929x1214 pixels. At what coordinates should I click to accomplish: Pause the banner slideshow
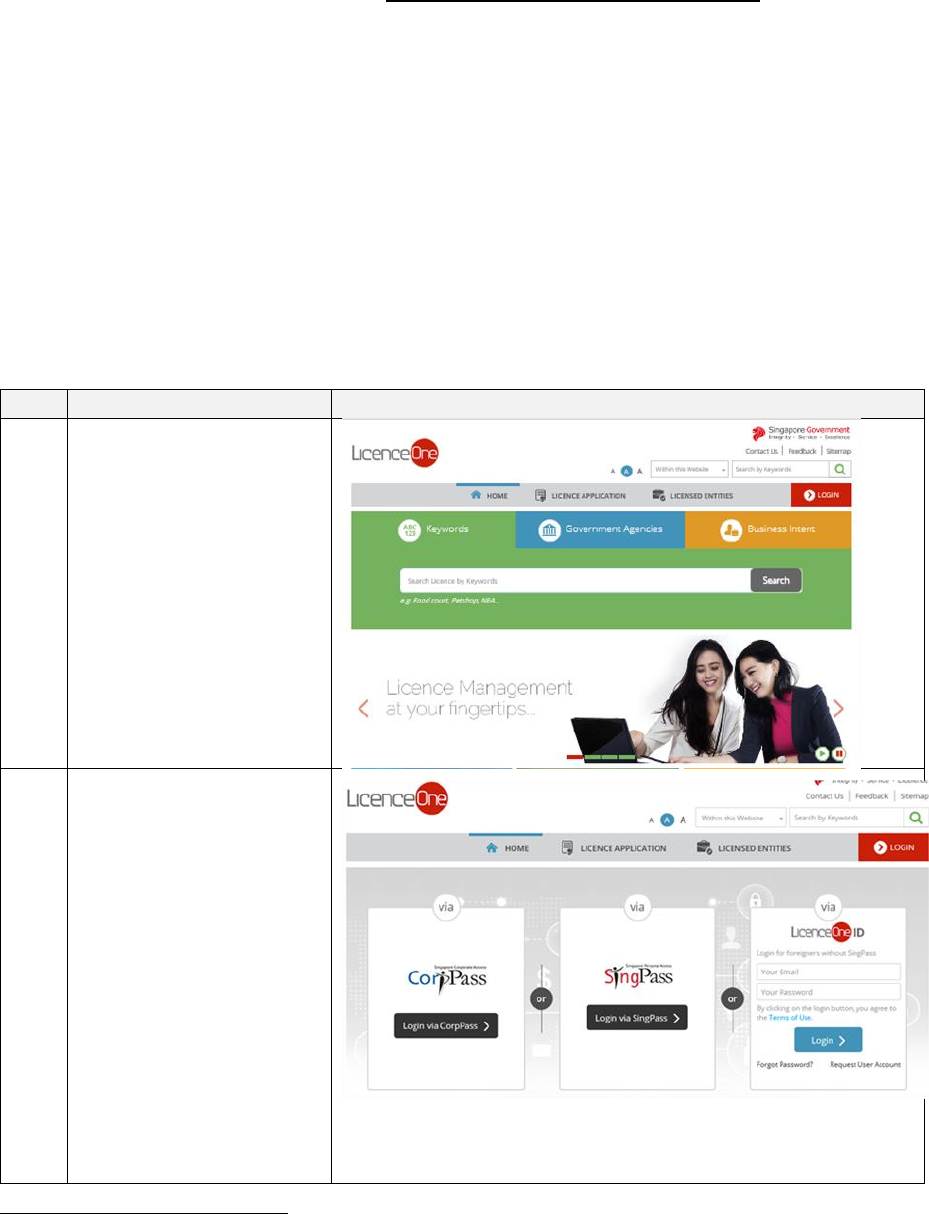click(x=839, y=753)
